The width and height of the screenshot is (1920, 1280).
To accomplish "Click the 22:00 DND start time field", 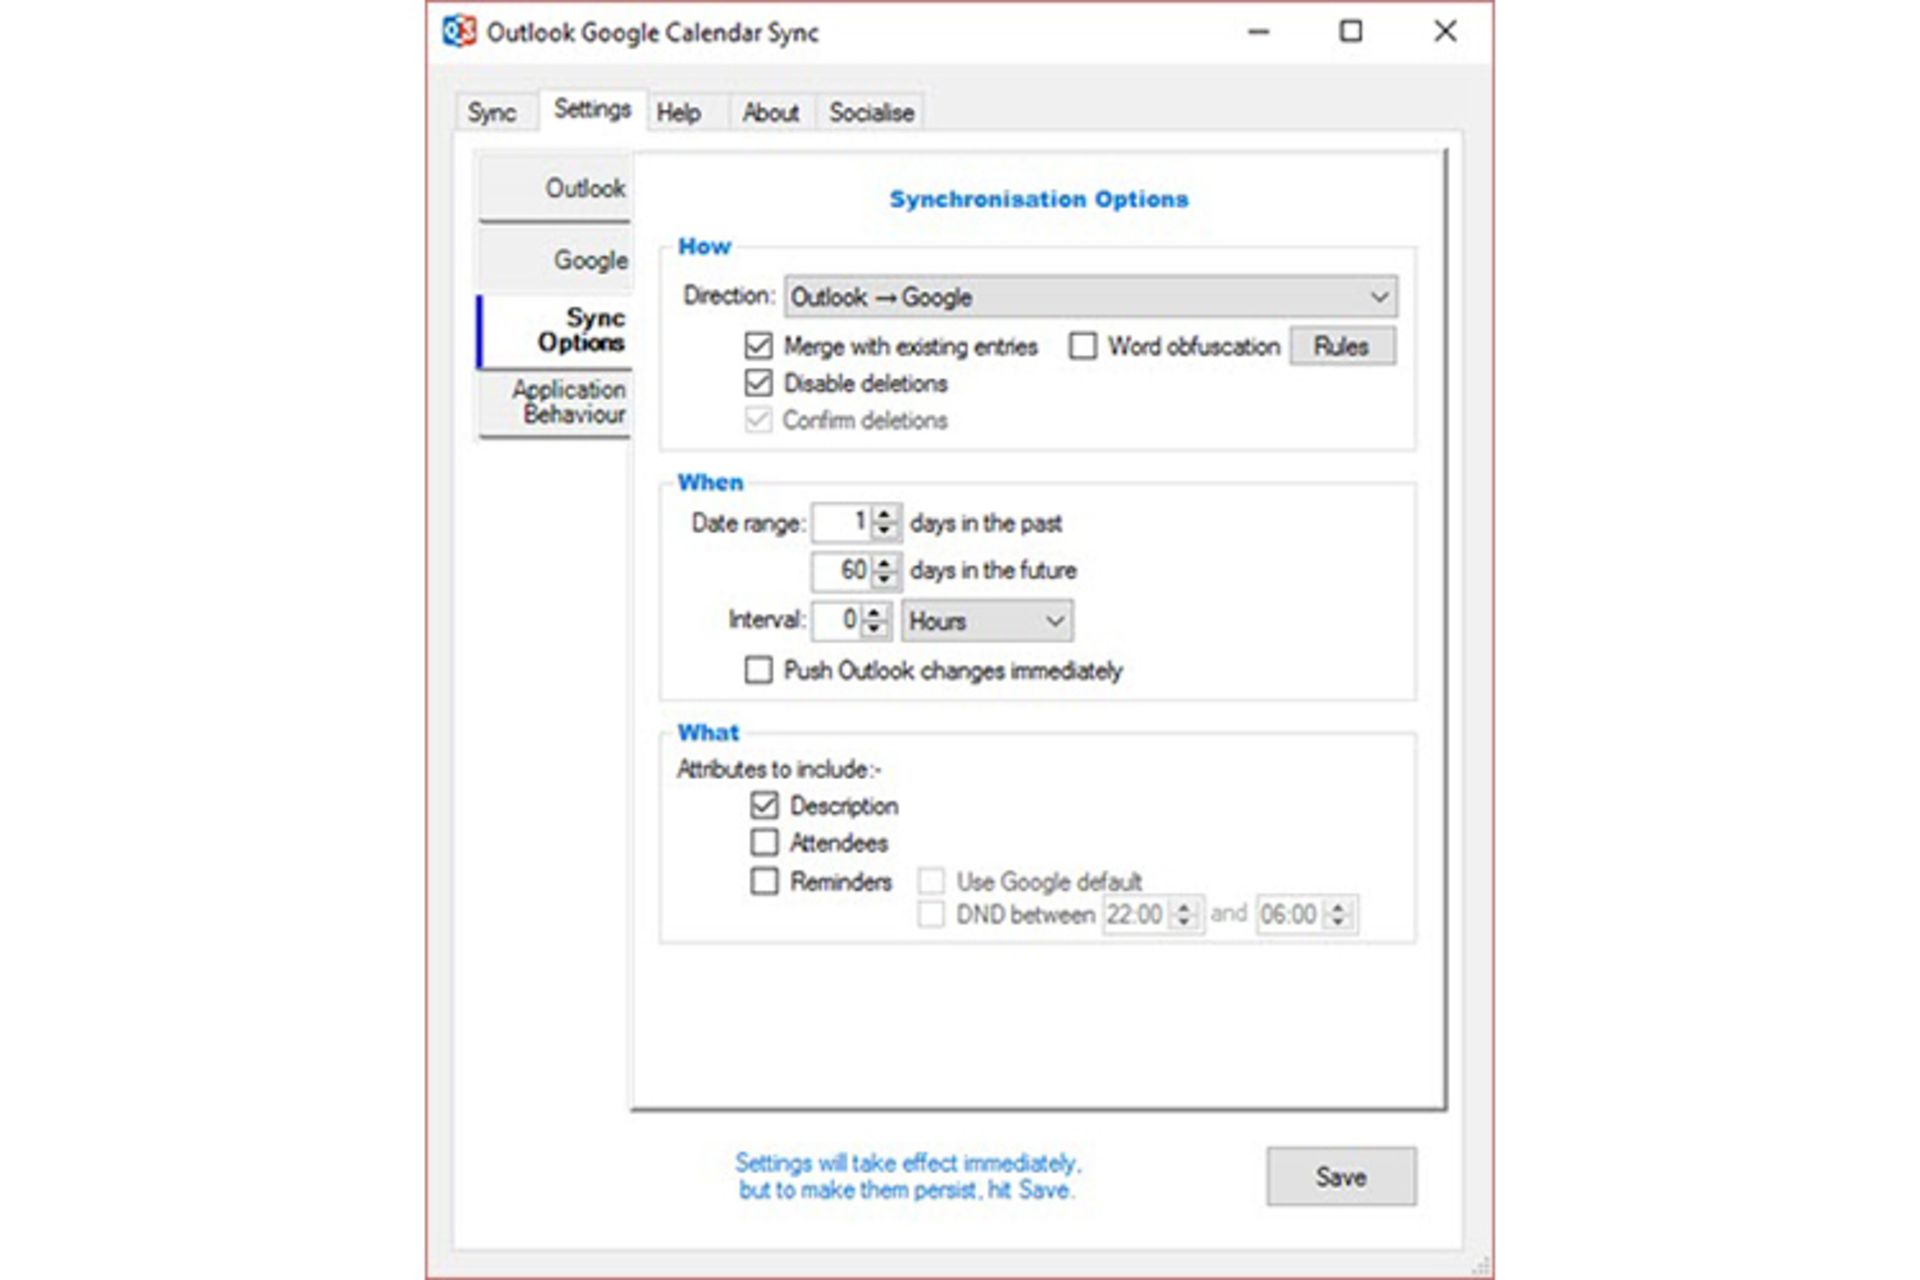I will click(1136, 914).
